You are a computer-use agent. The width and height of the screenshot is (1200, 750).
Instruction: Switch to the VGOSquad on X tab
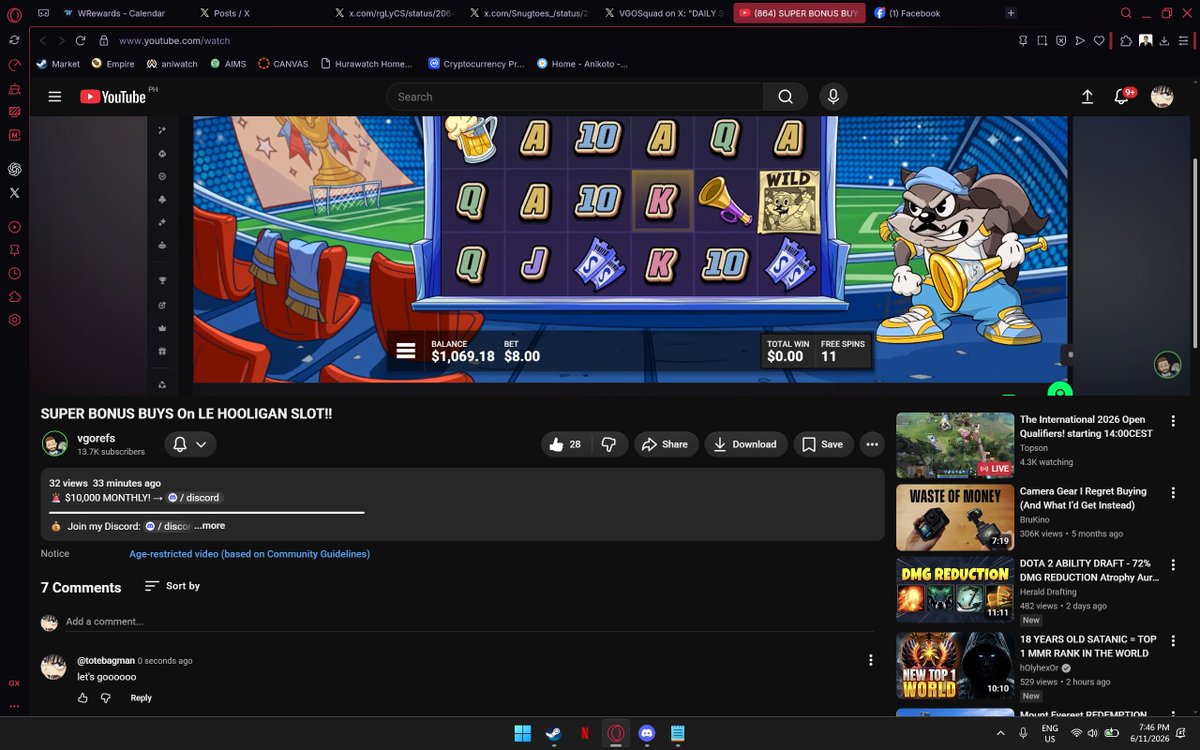664,13
